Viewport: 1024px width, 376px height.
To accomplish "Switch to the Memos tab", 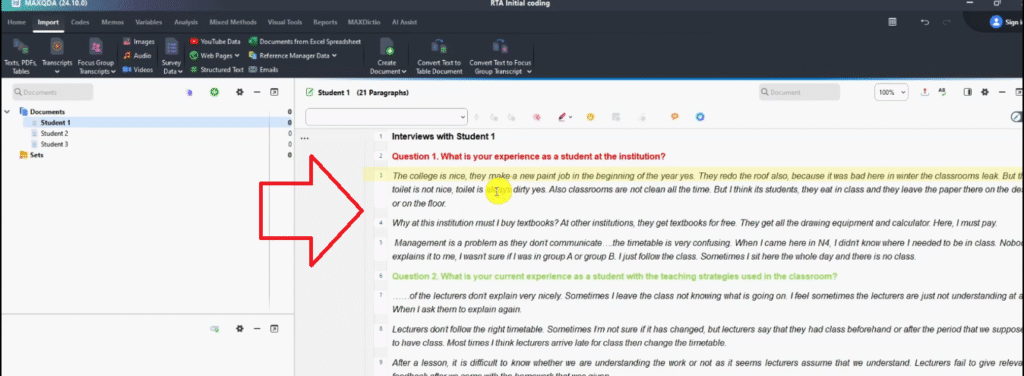I will pyautogui.click(x=112, y=22).
